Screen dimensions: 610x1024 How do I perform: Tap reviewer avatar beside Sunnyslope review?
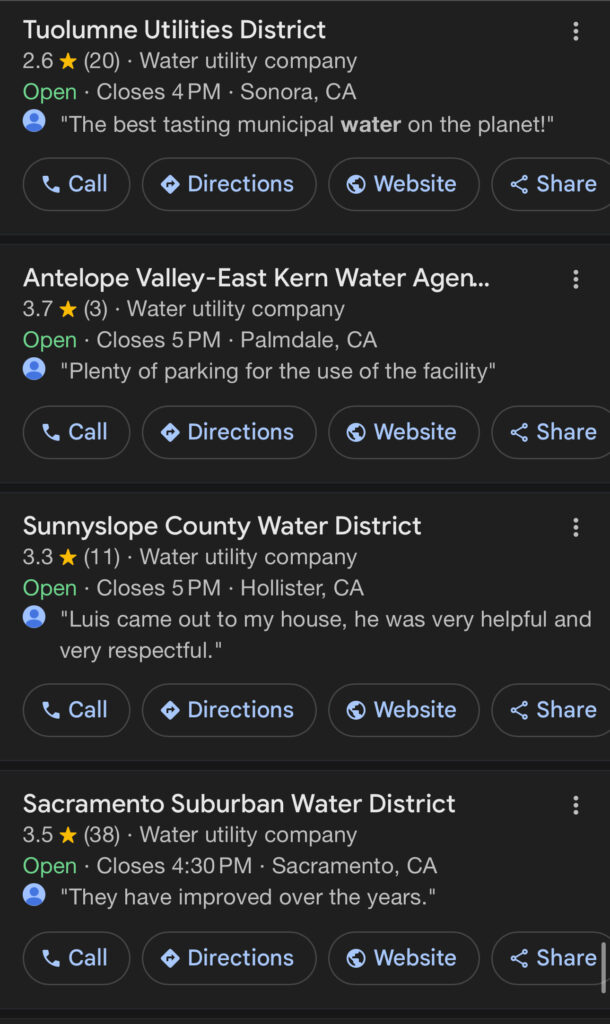[x=34, y=618]
